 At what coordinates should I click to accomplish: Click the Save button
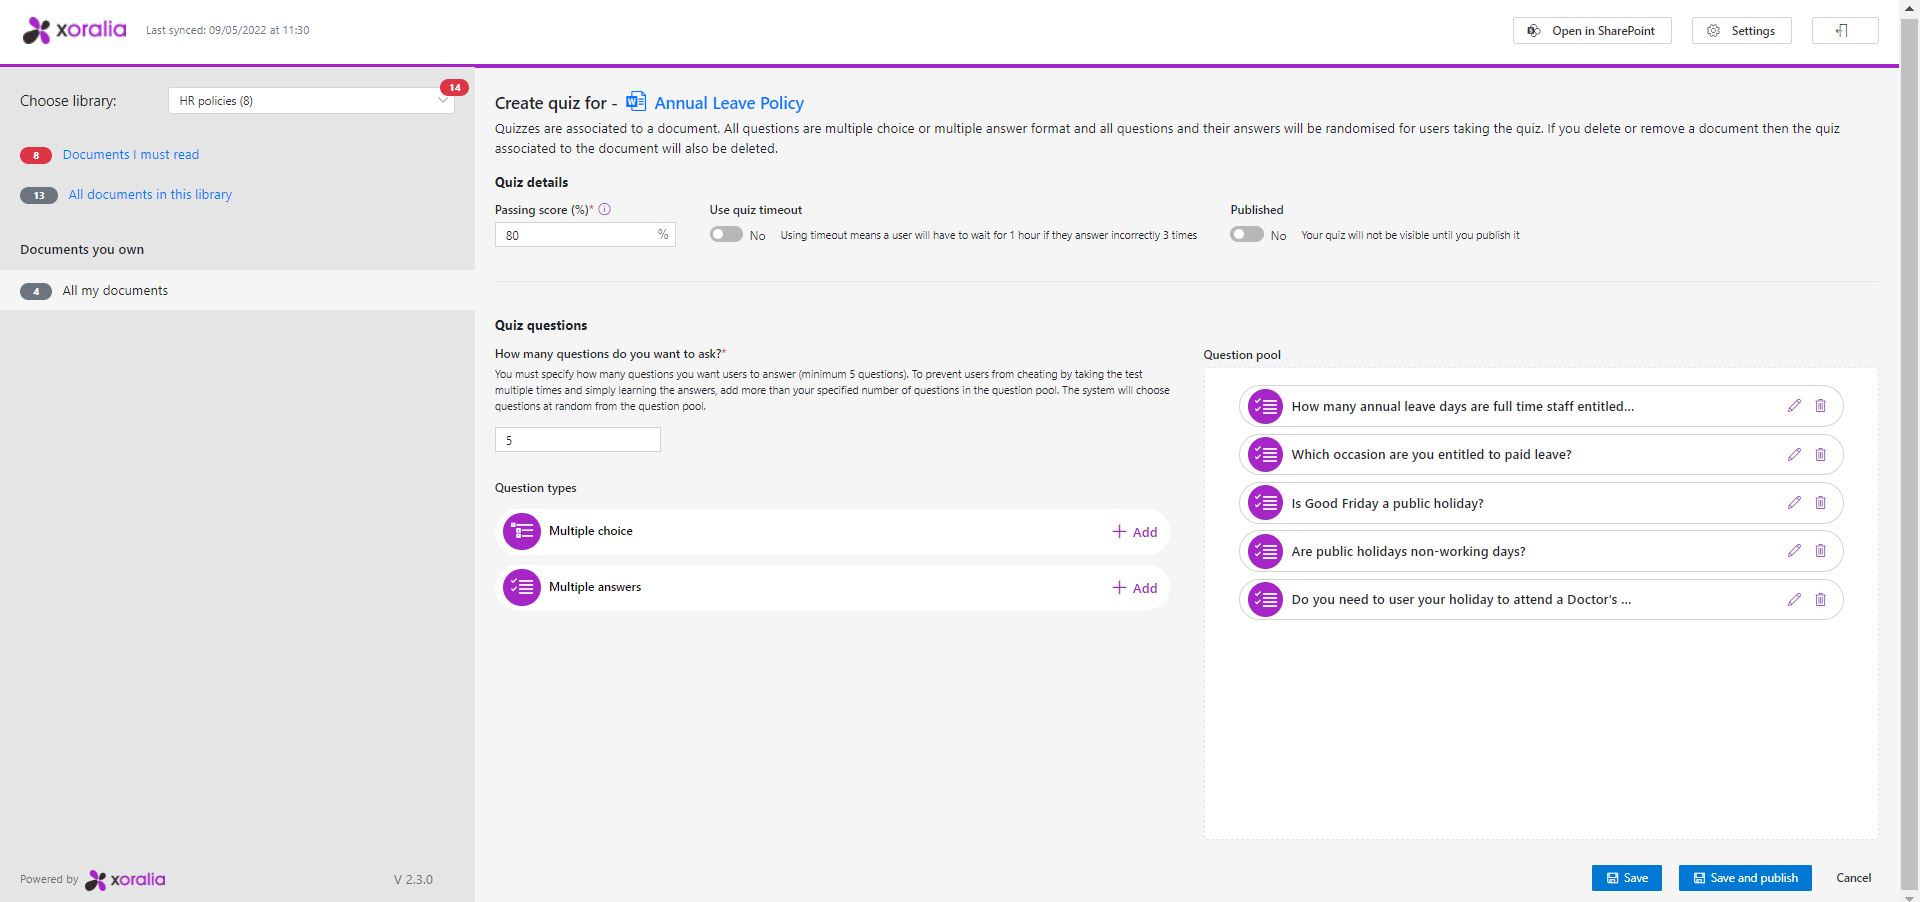1627,878
